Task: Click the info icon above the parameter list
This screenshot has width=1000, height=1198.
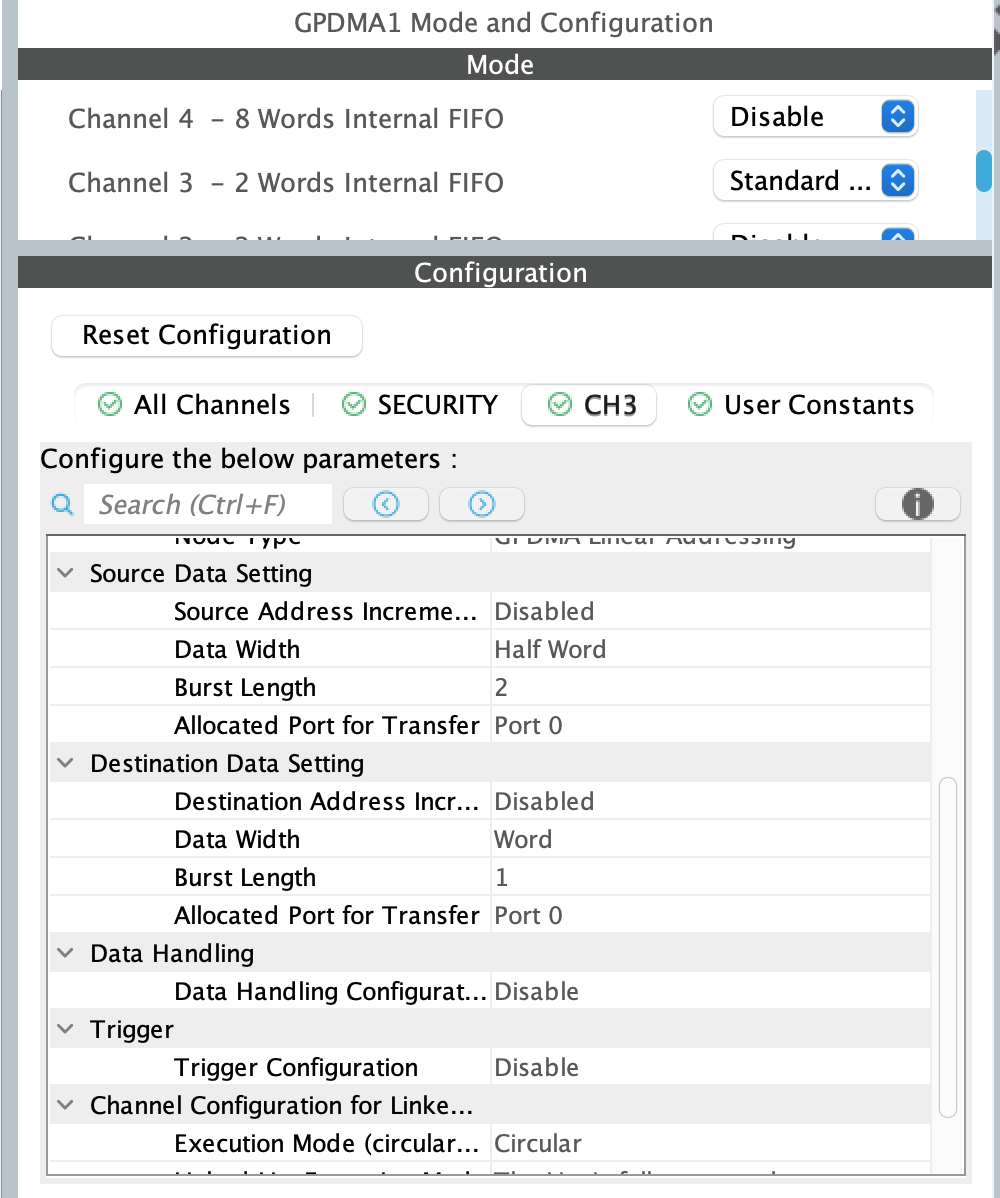Action: (x=917, y=504)
